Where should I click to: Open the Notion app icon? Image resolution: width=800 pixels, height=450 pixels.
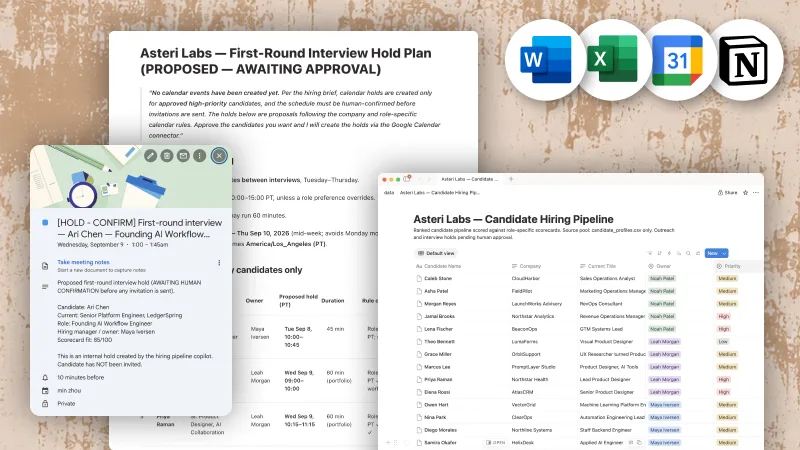click(743, 60)
